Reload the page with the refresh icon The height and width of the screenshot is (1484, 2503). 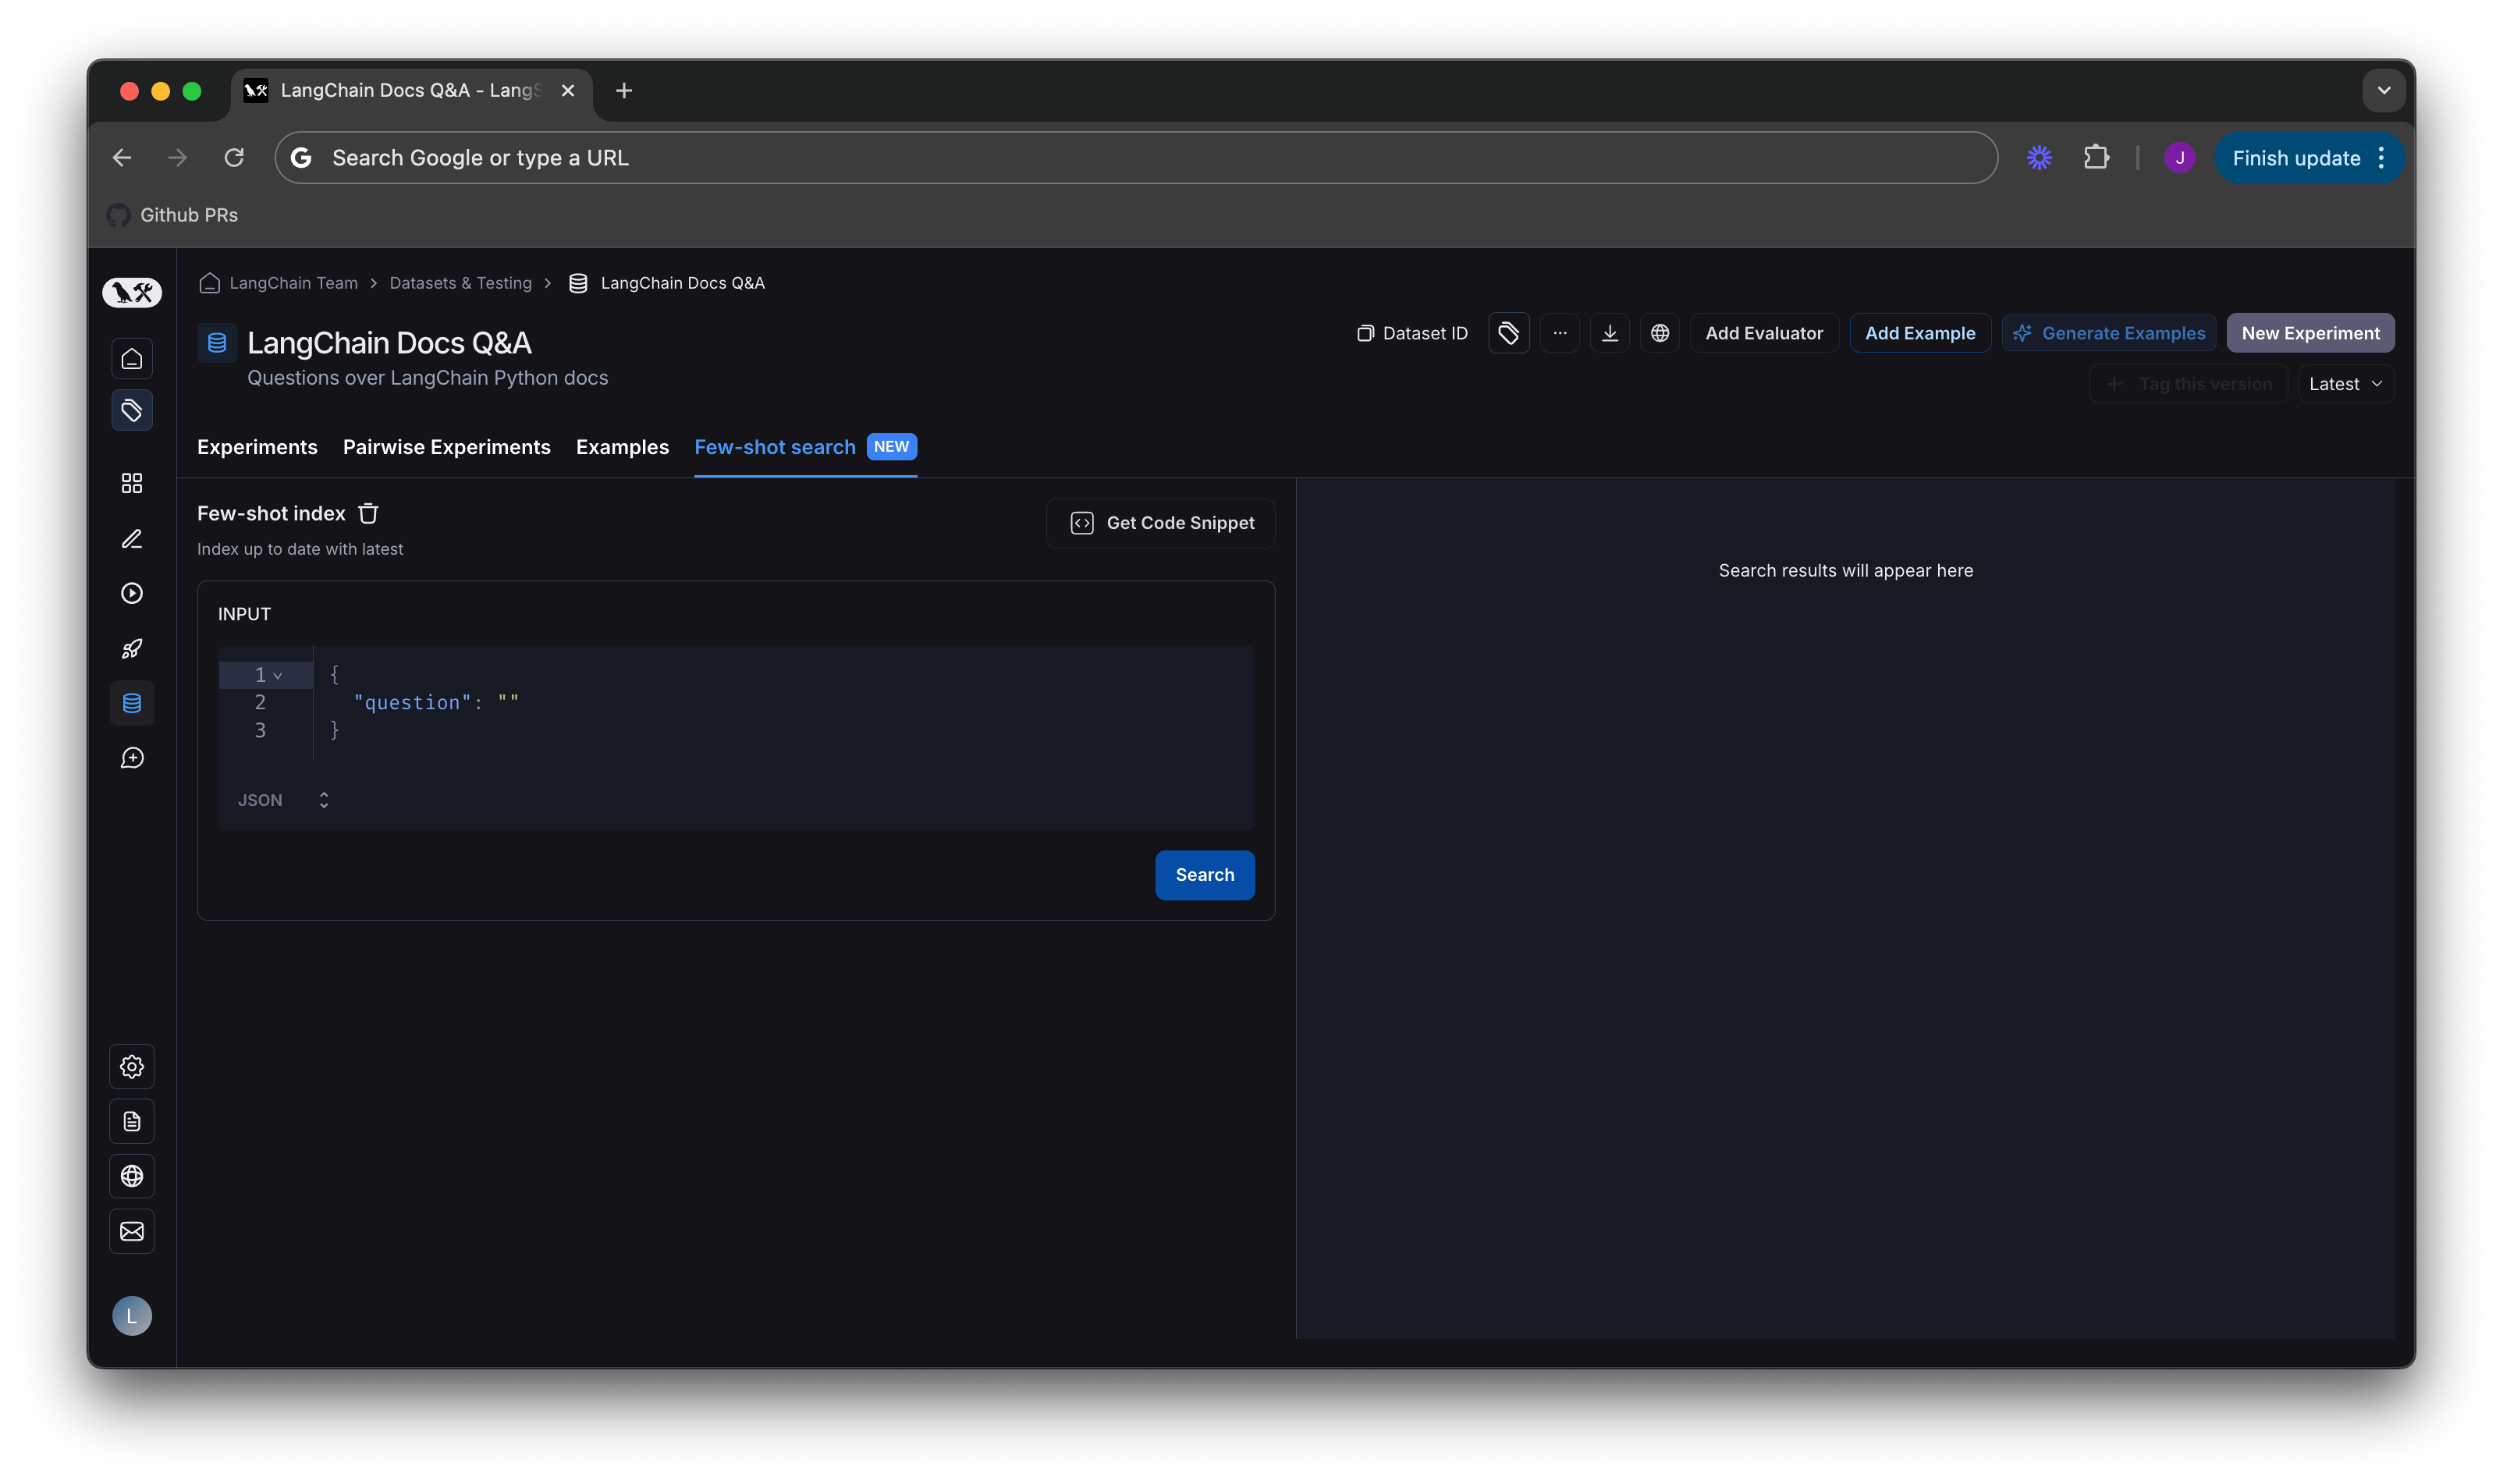tap(234, 158)
